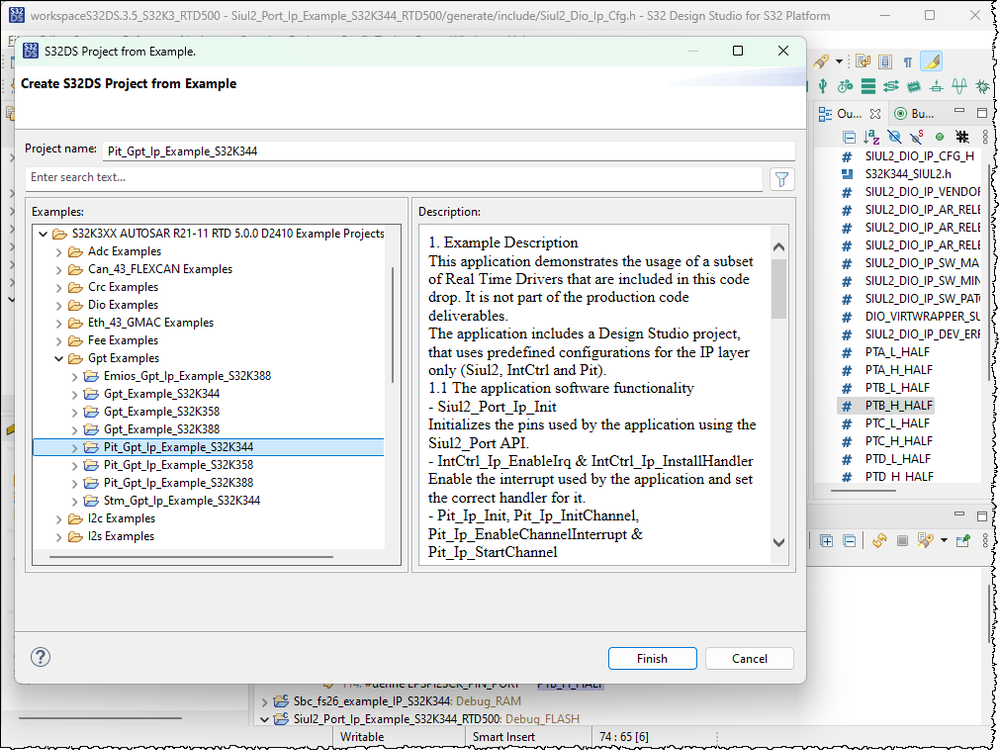Toggle Hide Fields in the Outline view

pos(894,137)
